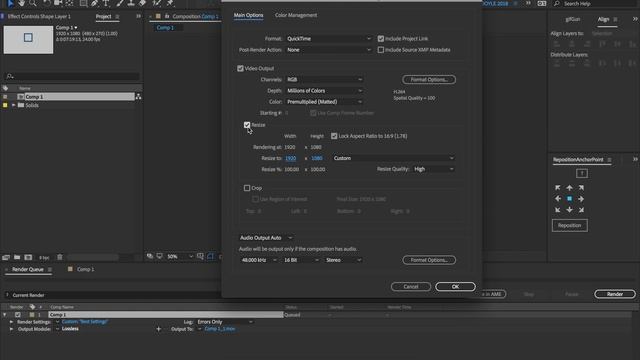This screenshot has height=360, width=640.
Task: Set anchor point to center square
Action: (x=569, y=199)
